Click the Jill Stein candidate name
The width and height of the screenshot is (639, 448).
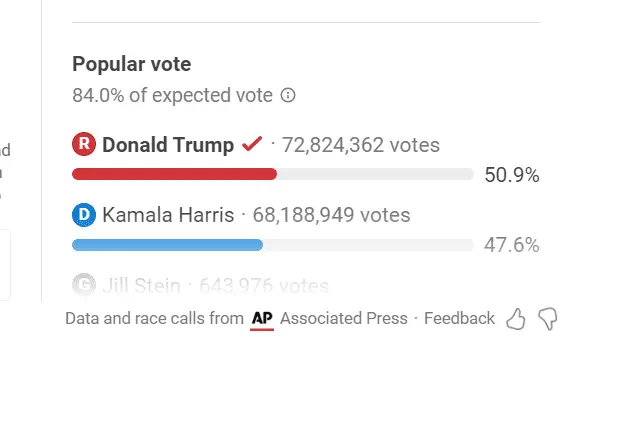(x=141, y=286)
